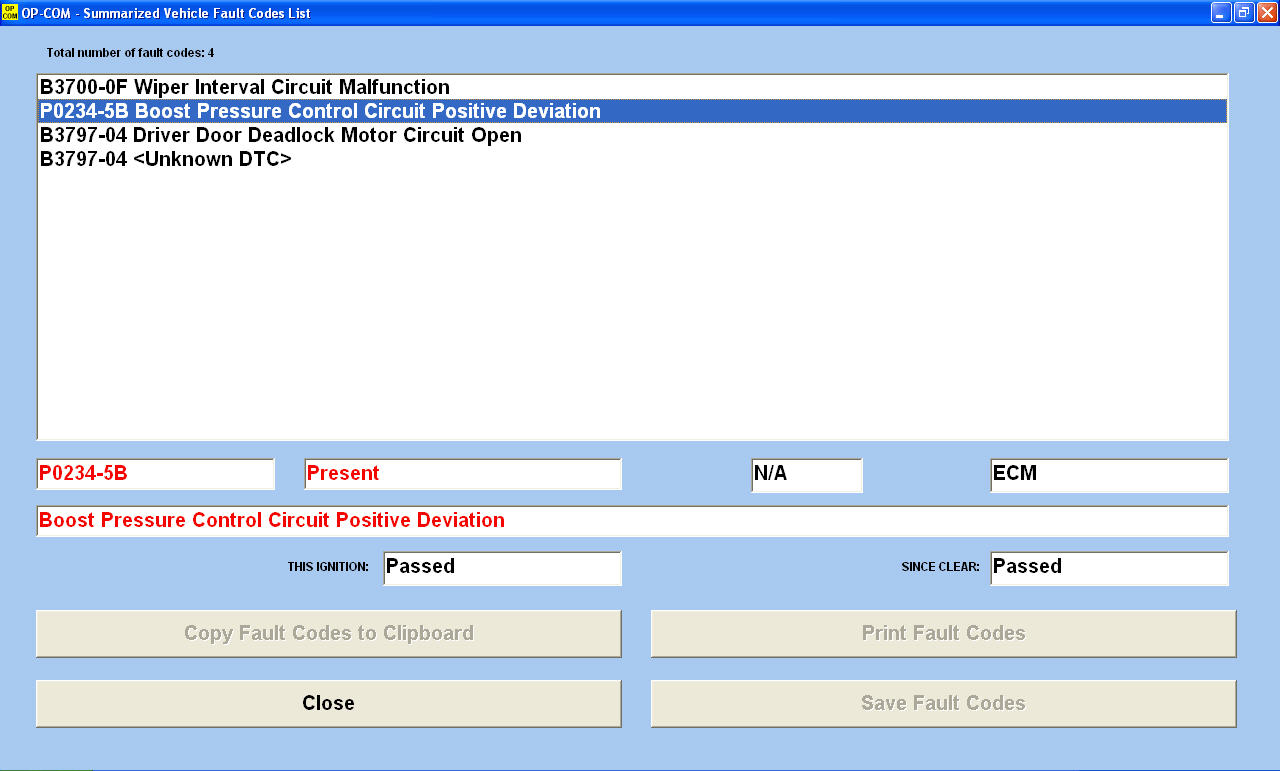Close the window using the red X

tap(1267, 13)
